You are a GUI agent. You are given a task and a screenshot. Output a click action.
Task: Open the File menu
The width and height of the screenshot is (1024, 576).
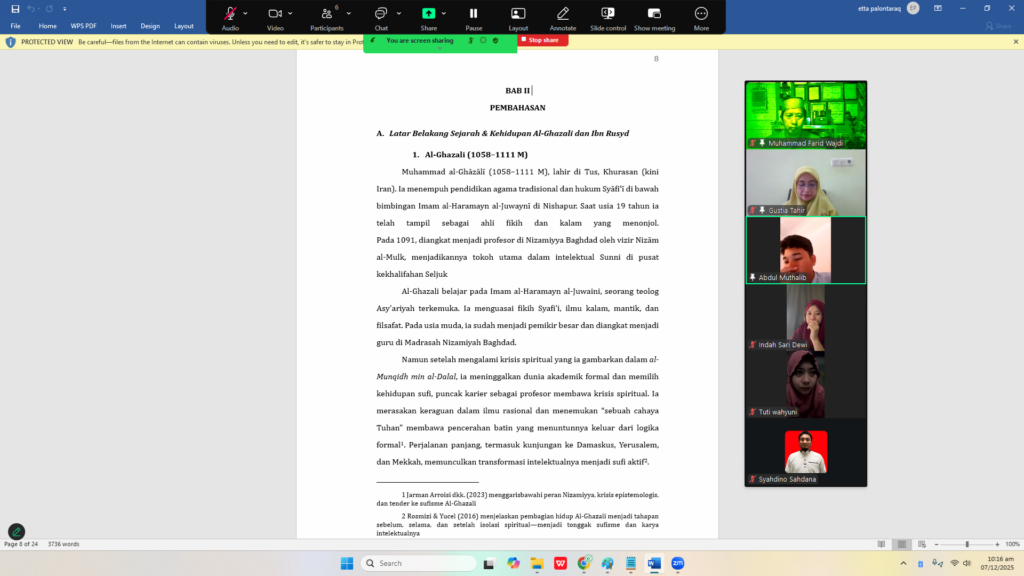[15, 26]
